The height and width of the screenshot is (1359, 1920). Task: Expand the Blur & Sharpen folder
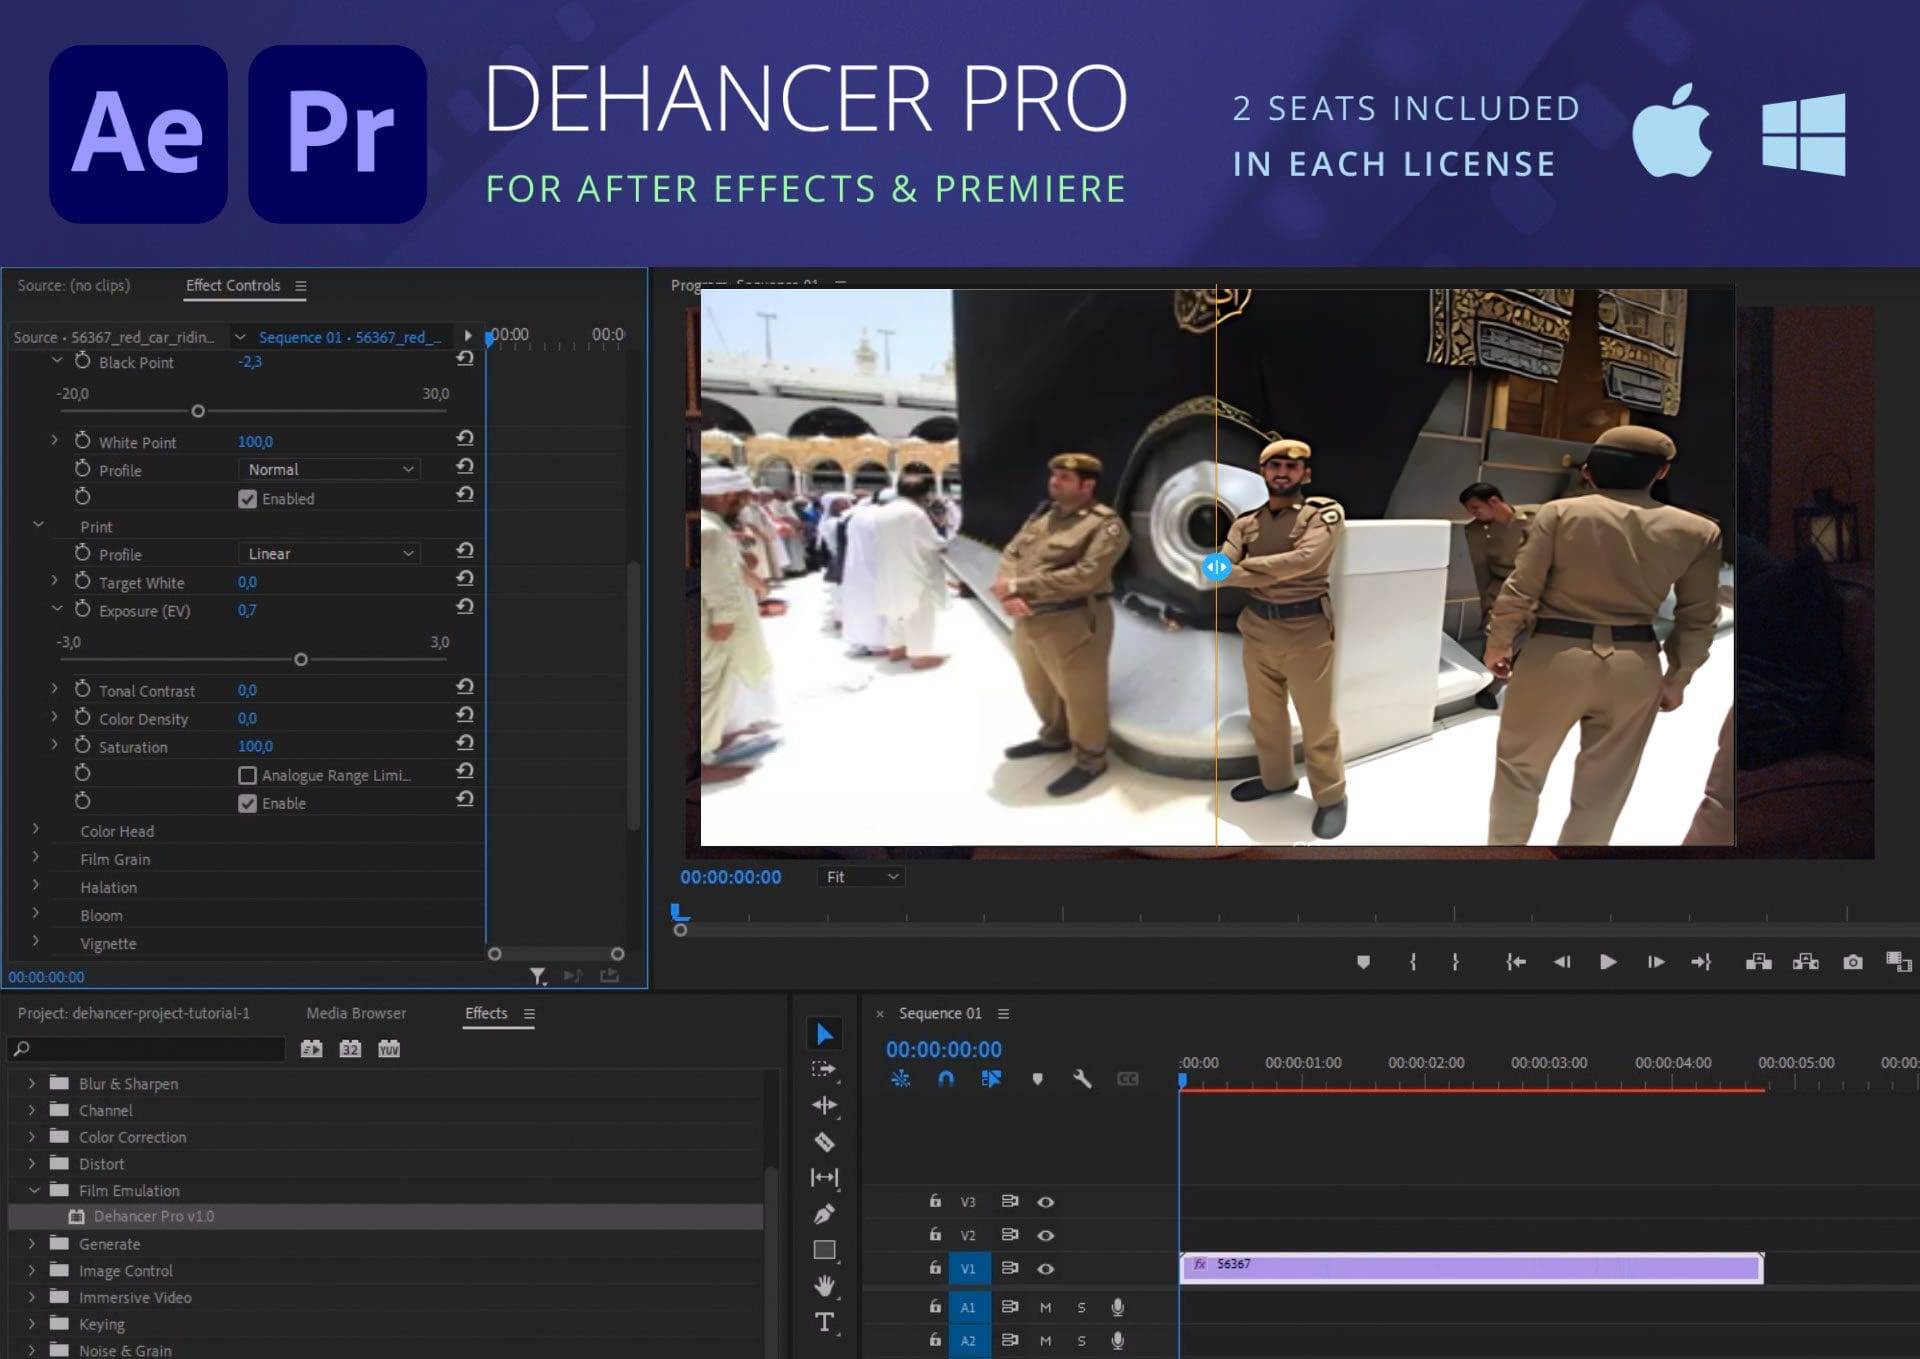point(32,1083)
